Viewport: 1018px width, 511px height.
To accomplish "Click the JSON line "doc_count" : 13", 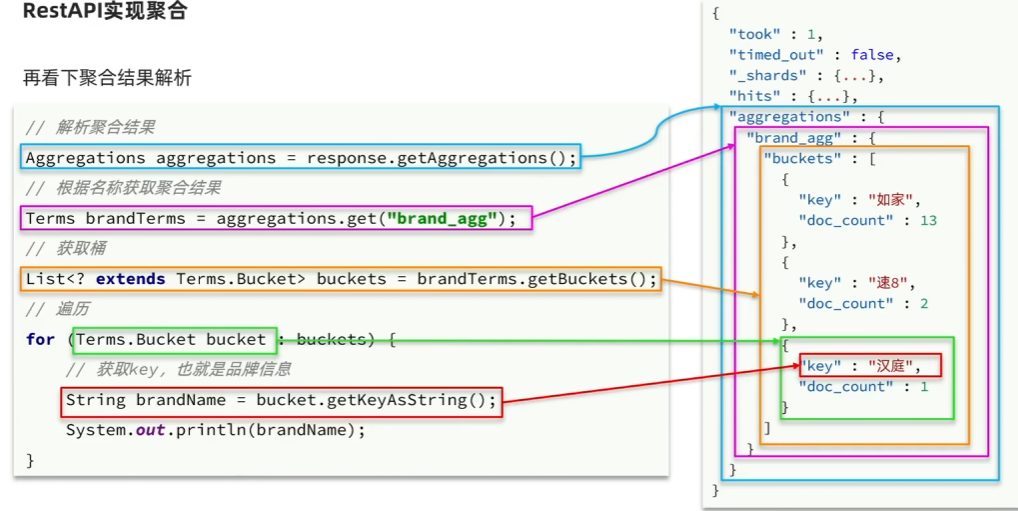I will [868, 221].
